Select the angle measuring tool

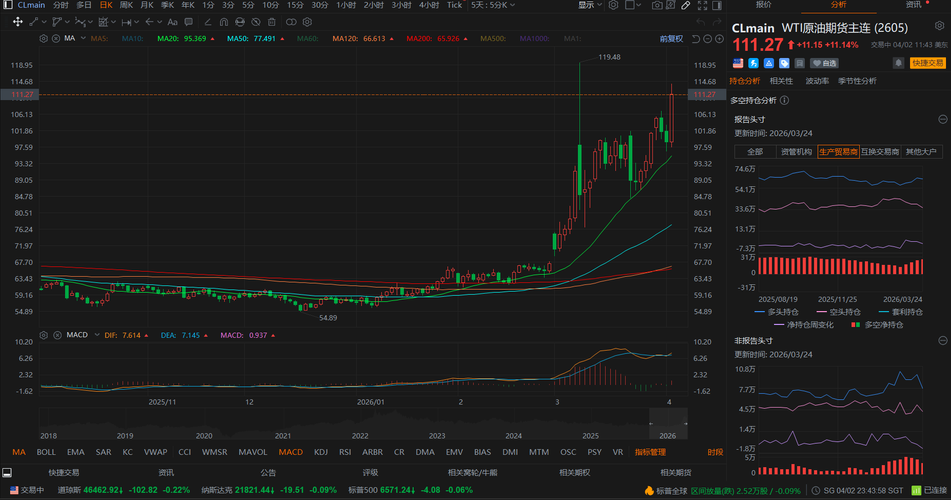(208, 22)
